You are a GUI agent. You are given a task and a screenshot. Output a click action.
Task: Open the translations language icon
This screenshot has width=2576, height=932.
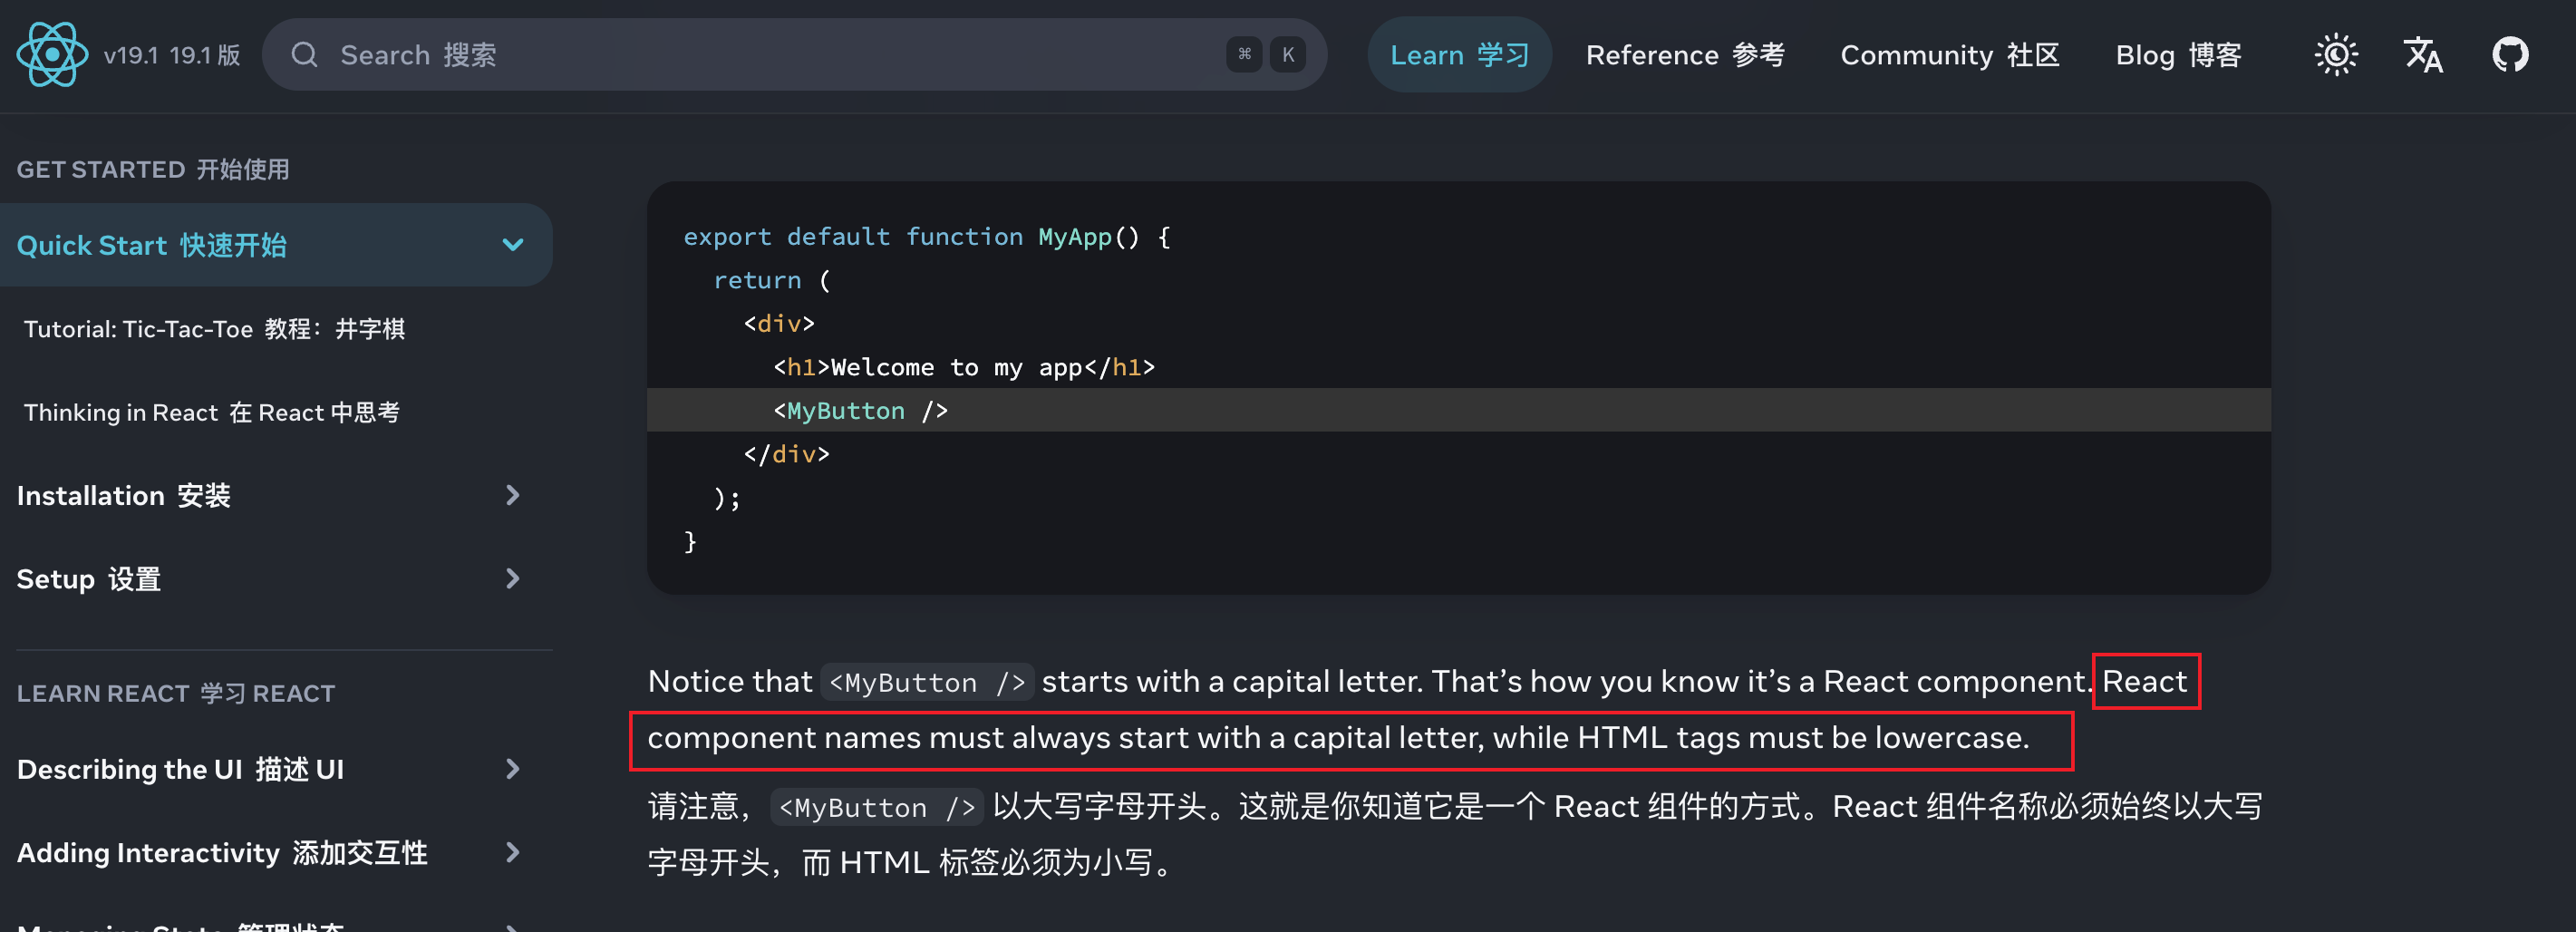(x=2423, y=54)
